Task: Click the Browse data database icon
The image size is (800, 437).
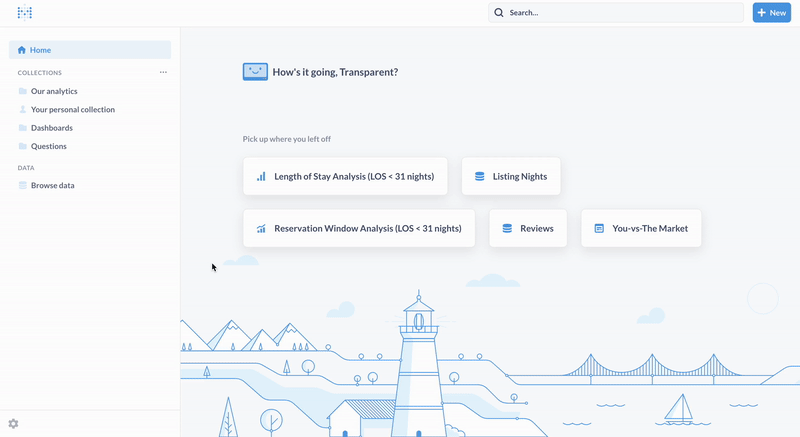Action: tap(22, 186)
